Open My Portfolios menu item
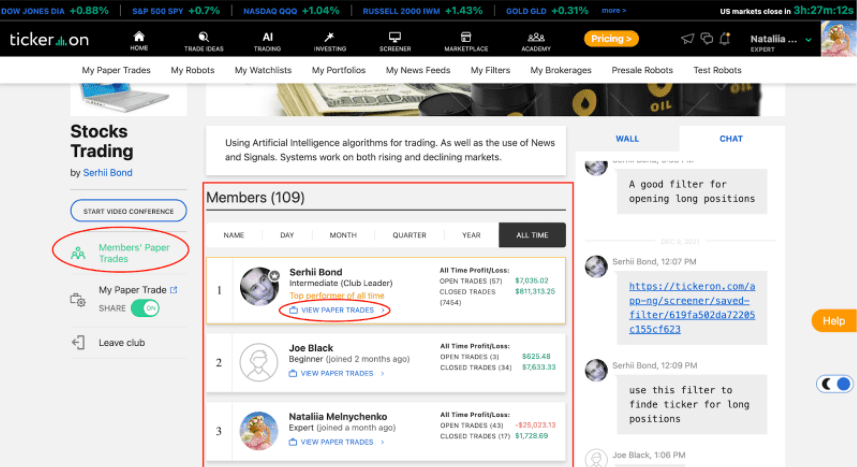Viewport: 857px width, 467px height. [338, 70]
